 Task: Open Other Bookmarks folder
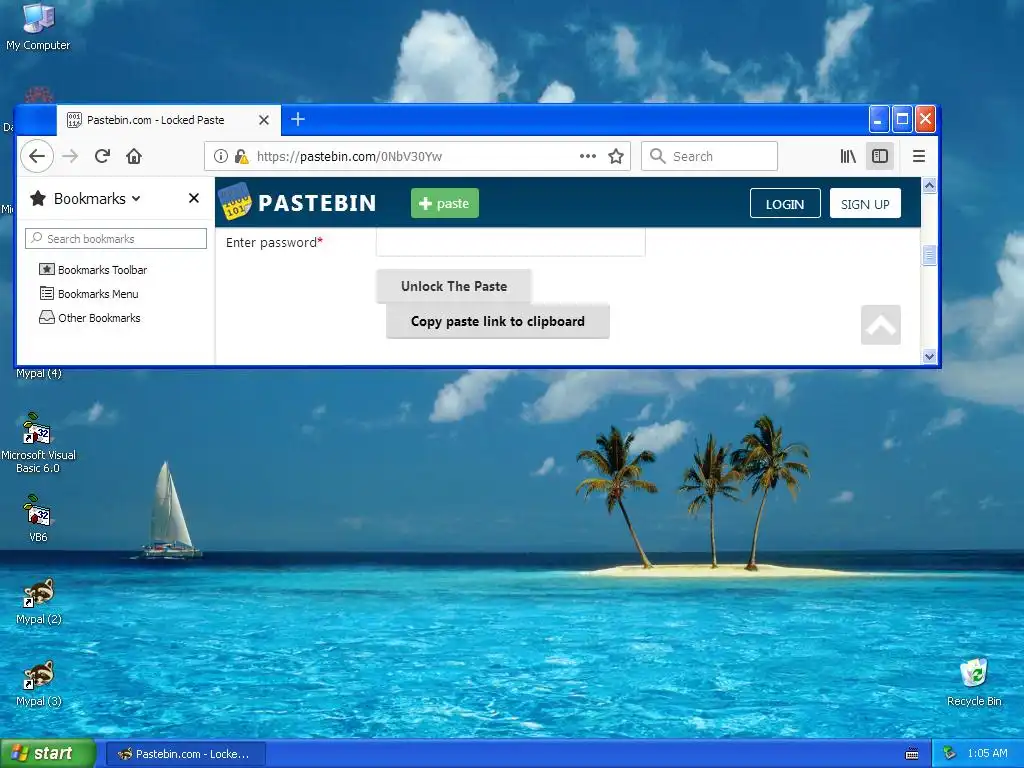click(89, 318)
